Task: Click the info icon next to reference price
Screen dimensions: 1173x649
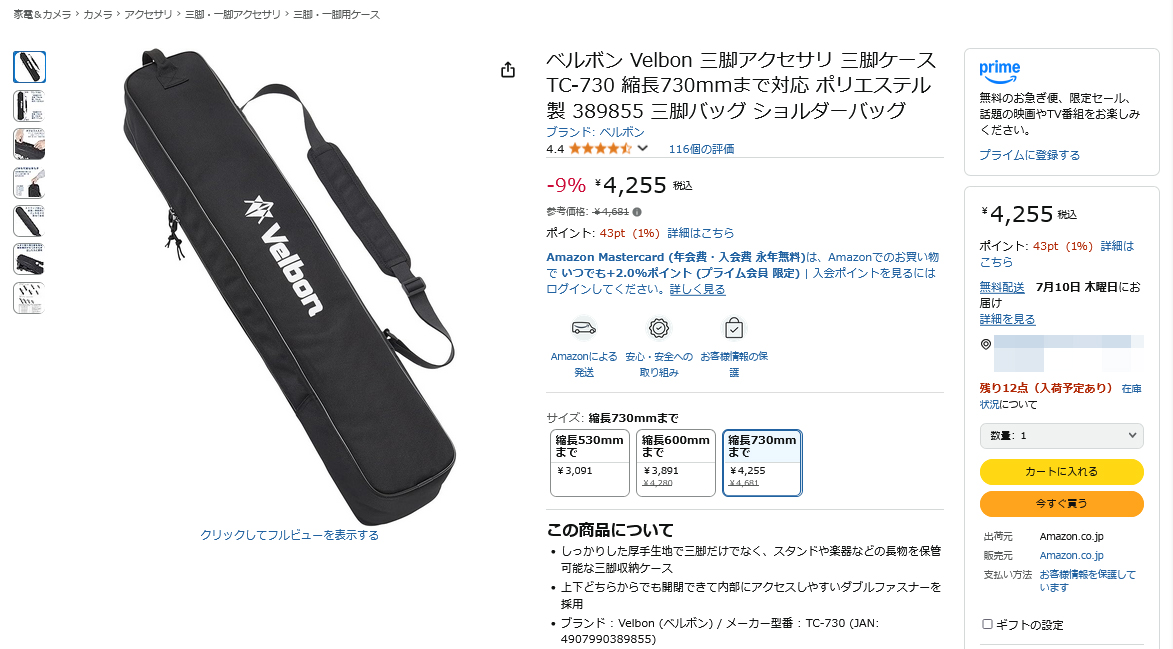Action: pyautogui.click(x=637, y=212)
